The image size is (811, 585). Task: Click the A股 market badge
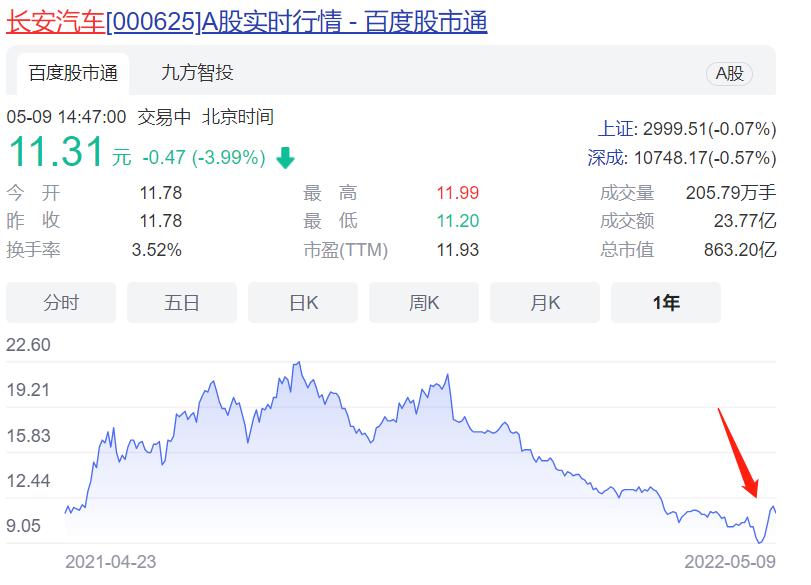(x=729, y=74)
